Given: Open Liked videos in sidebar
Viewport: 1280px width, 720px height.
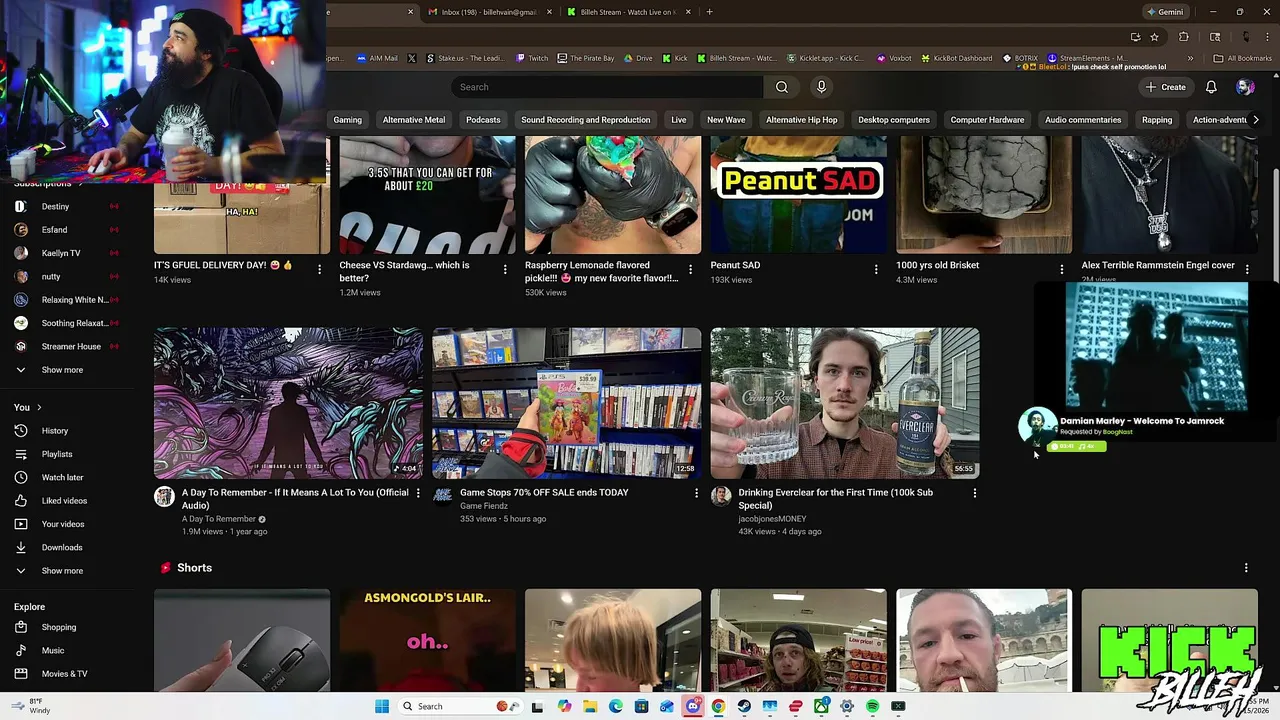Looking at the screenshot, I should point(66,501).
